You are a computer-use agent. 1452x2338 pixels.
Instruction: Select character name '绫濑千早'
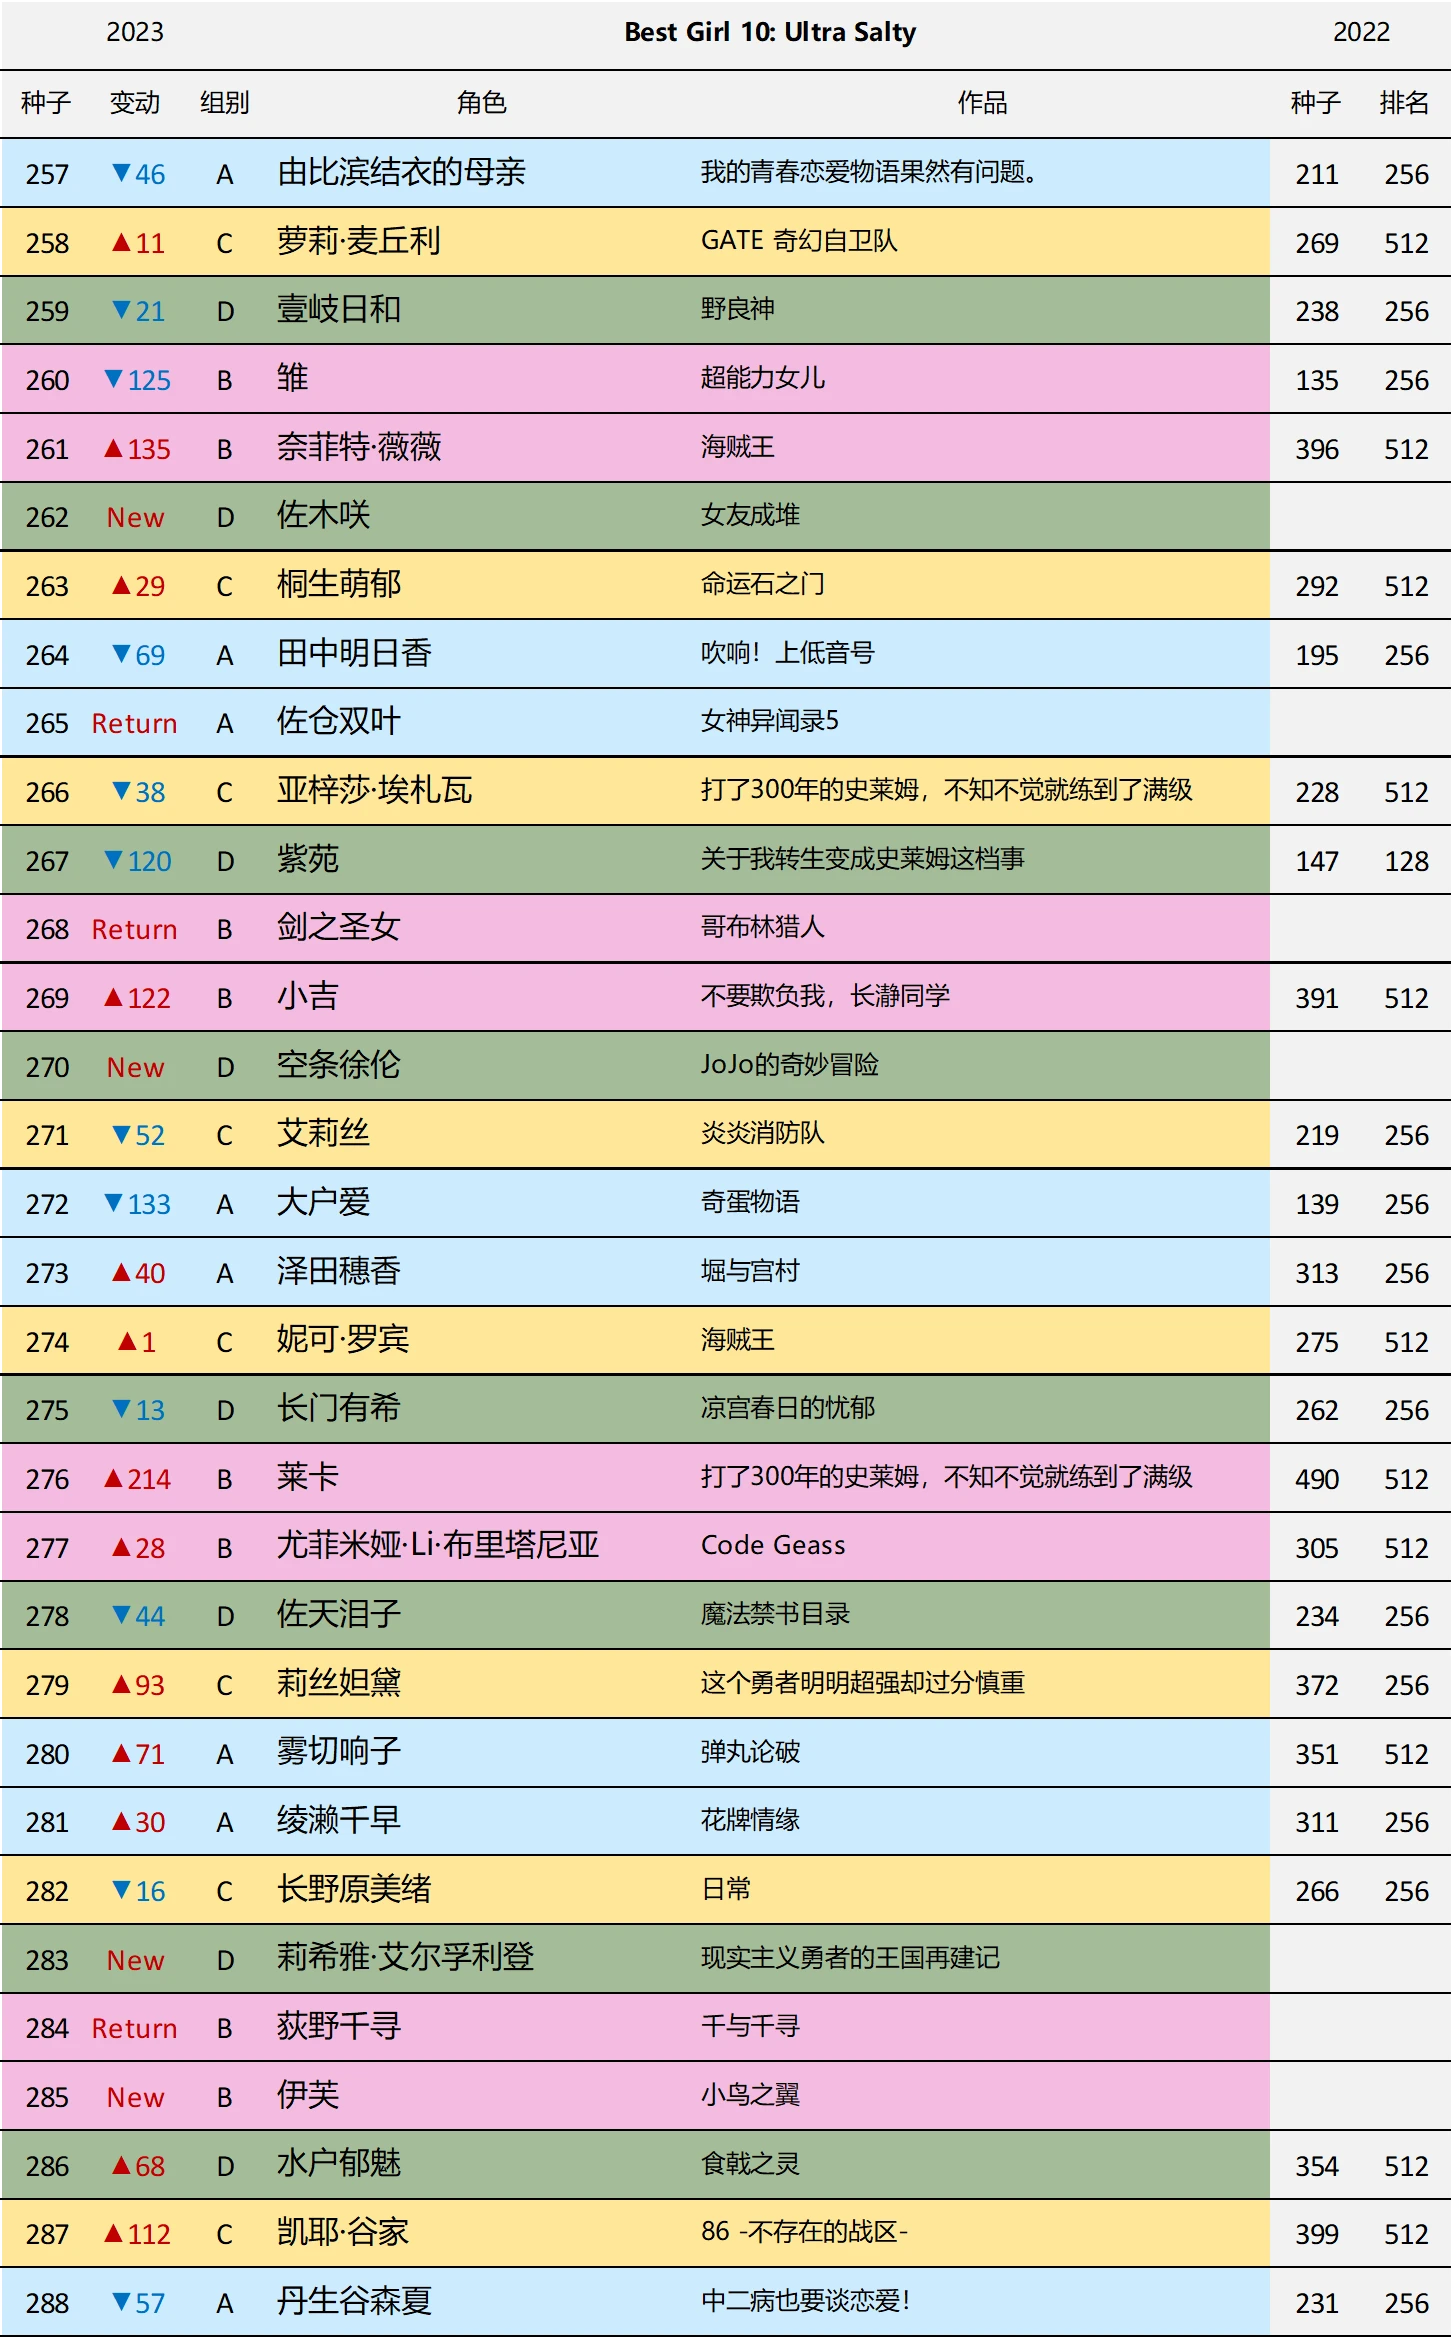tap(338, 1820)
